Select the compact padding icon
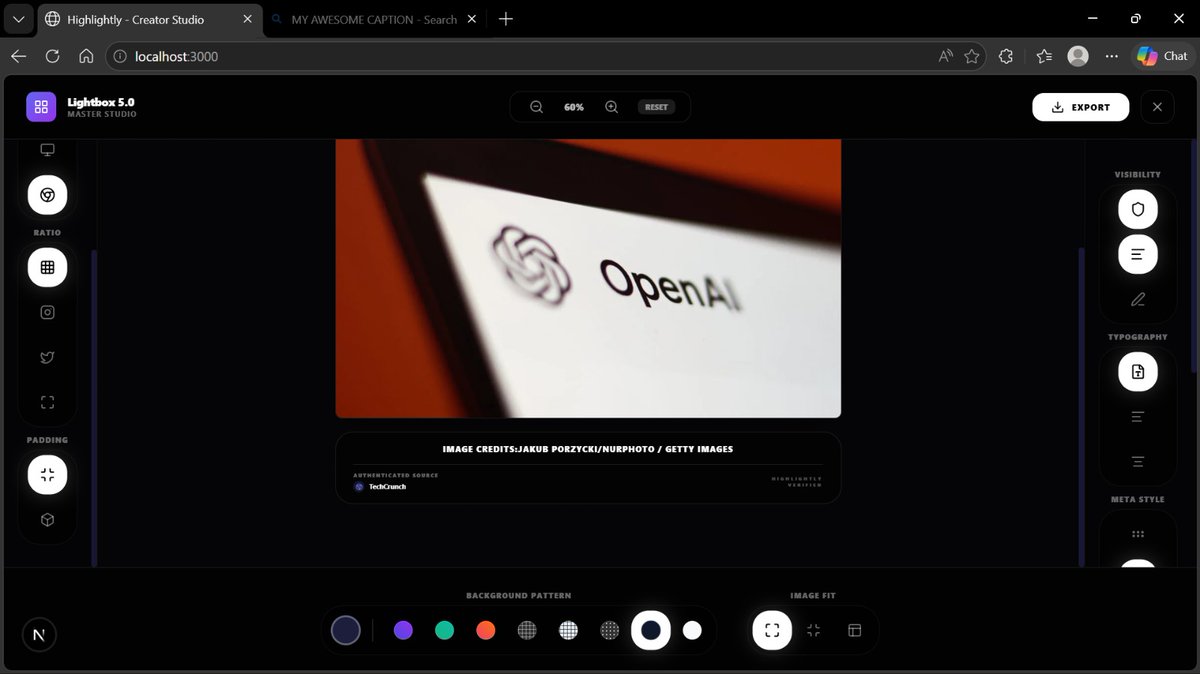 [x=47, y=475]
